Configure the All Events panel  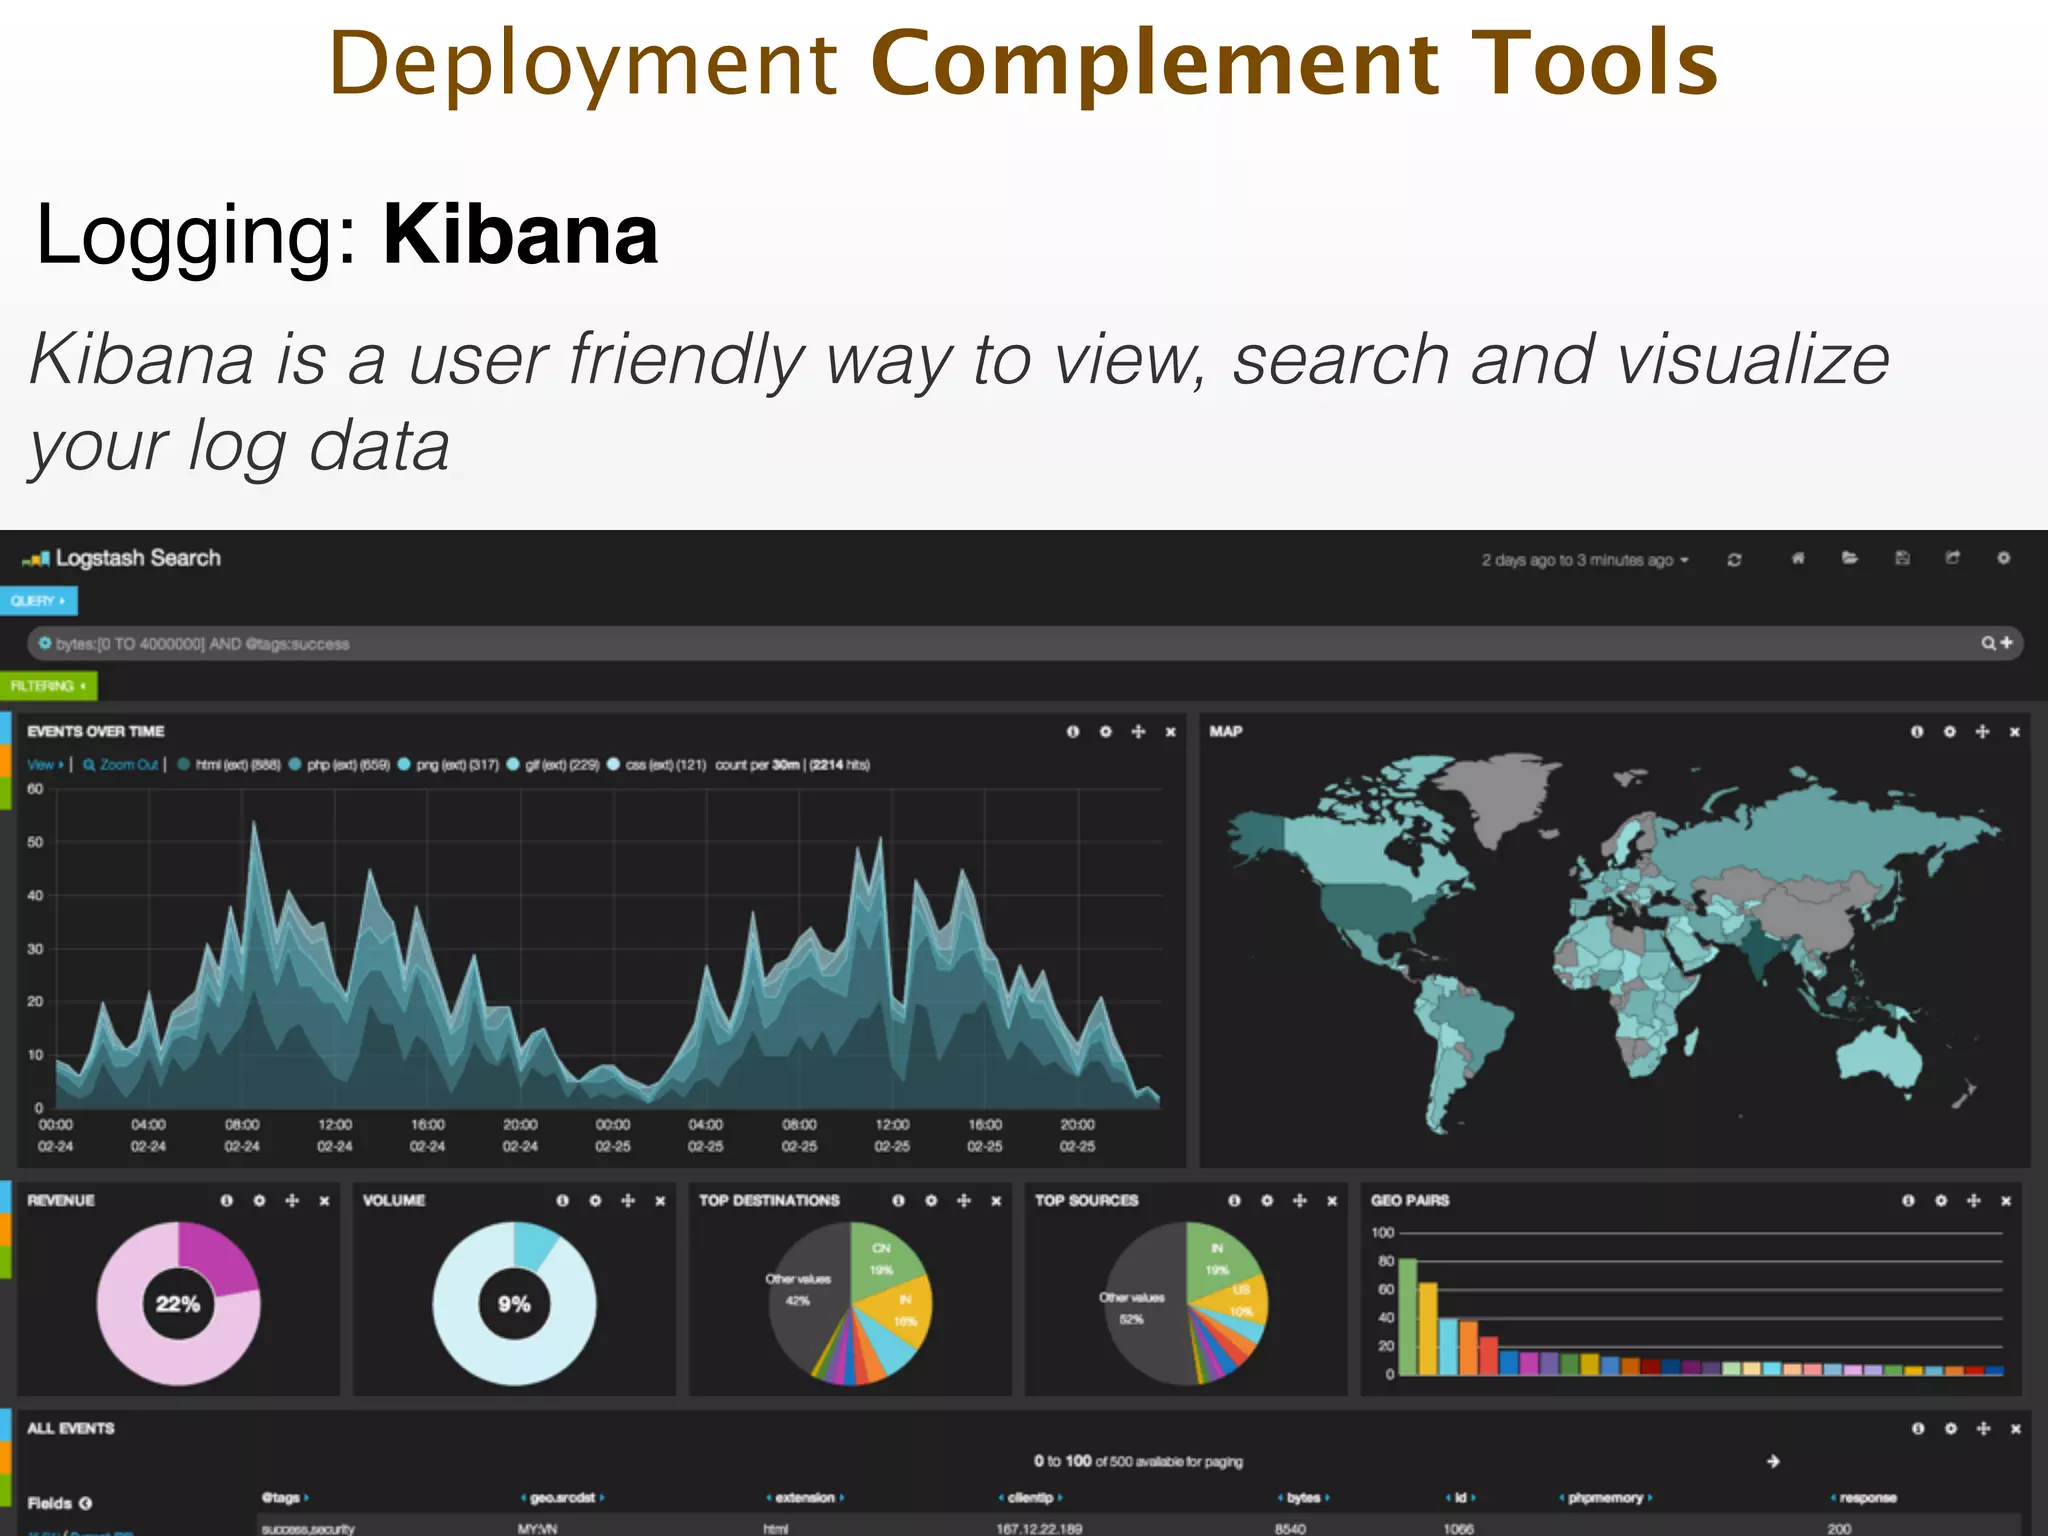[1951, 1429]
